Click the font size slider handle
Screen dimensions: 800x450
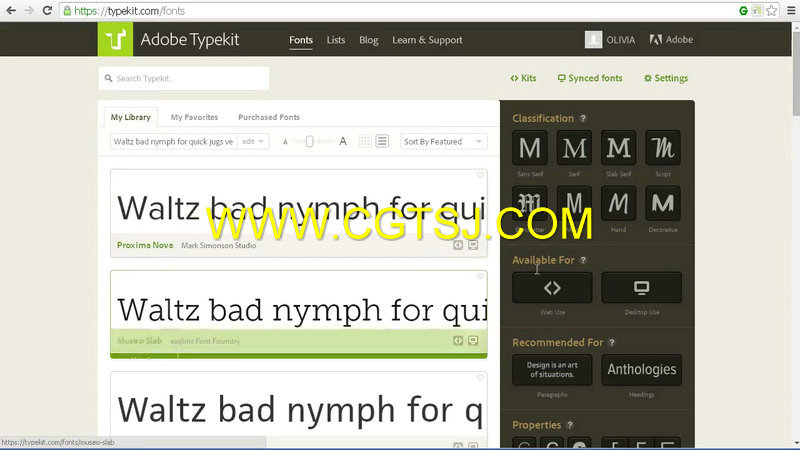point(309,141)
